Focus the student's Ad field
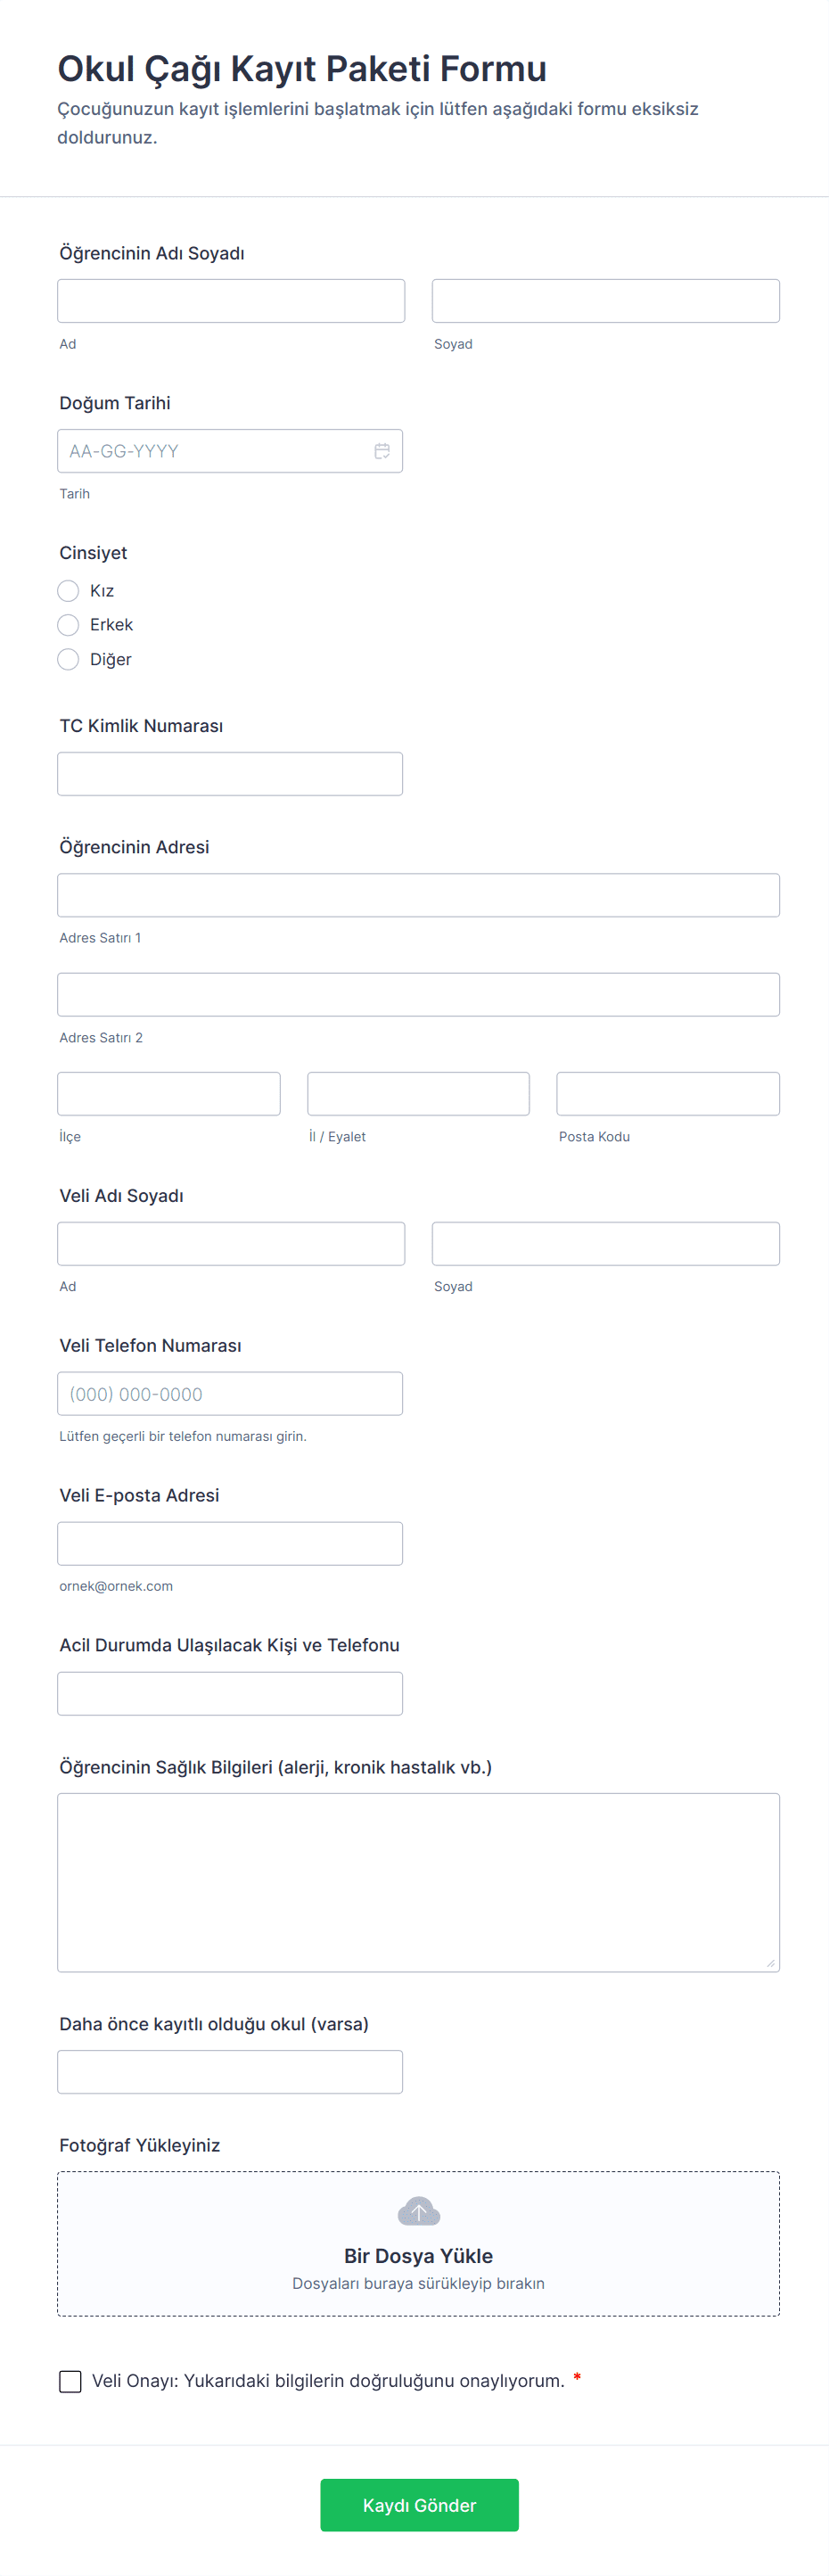The width and height of the screenshot is (829, 2576). tap(231, 301)
